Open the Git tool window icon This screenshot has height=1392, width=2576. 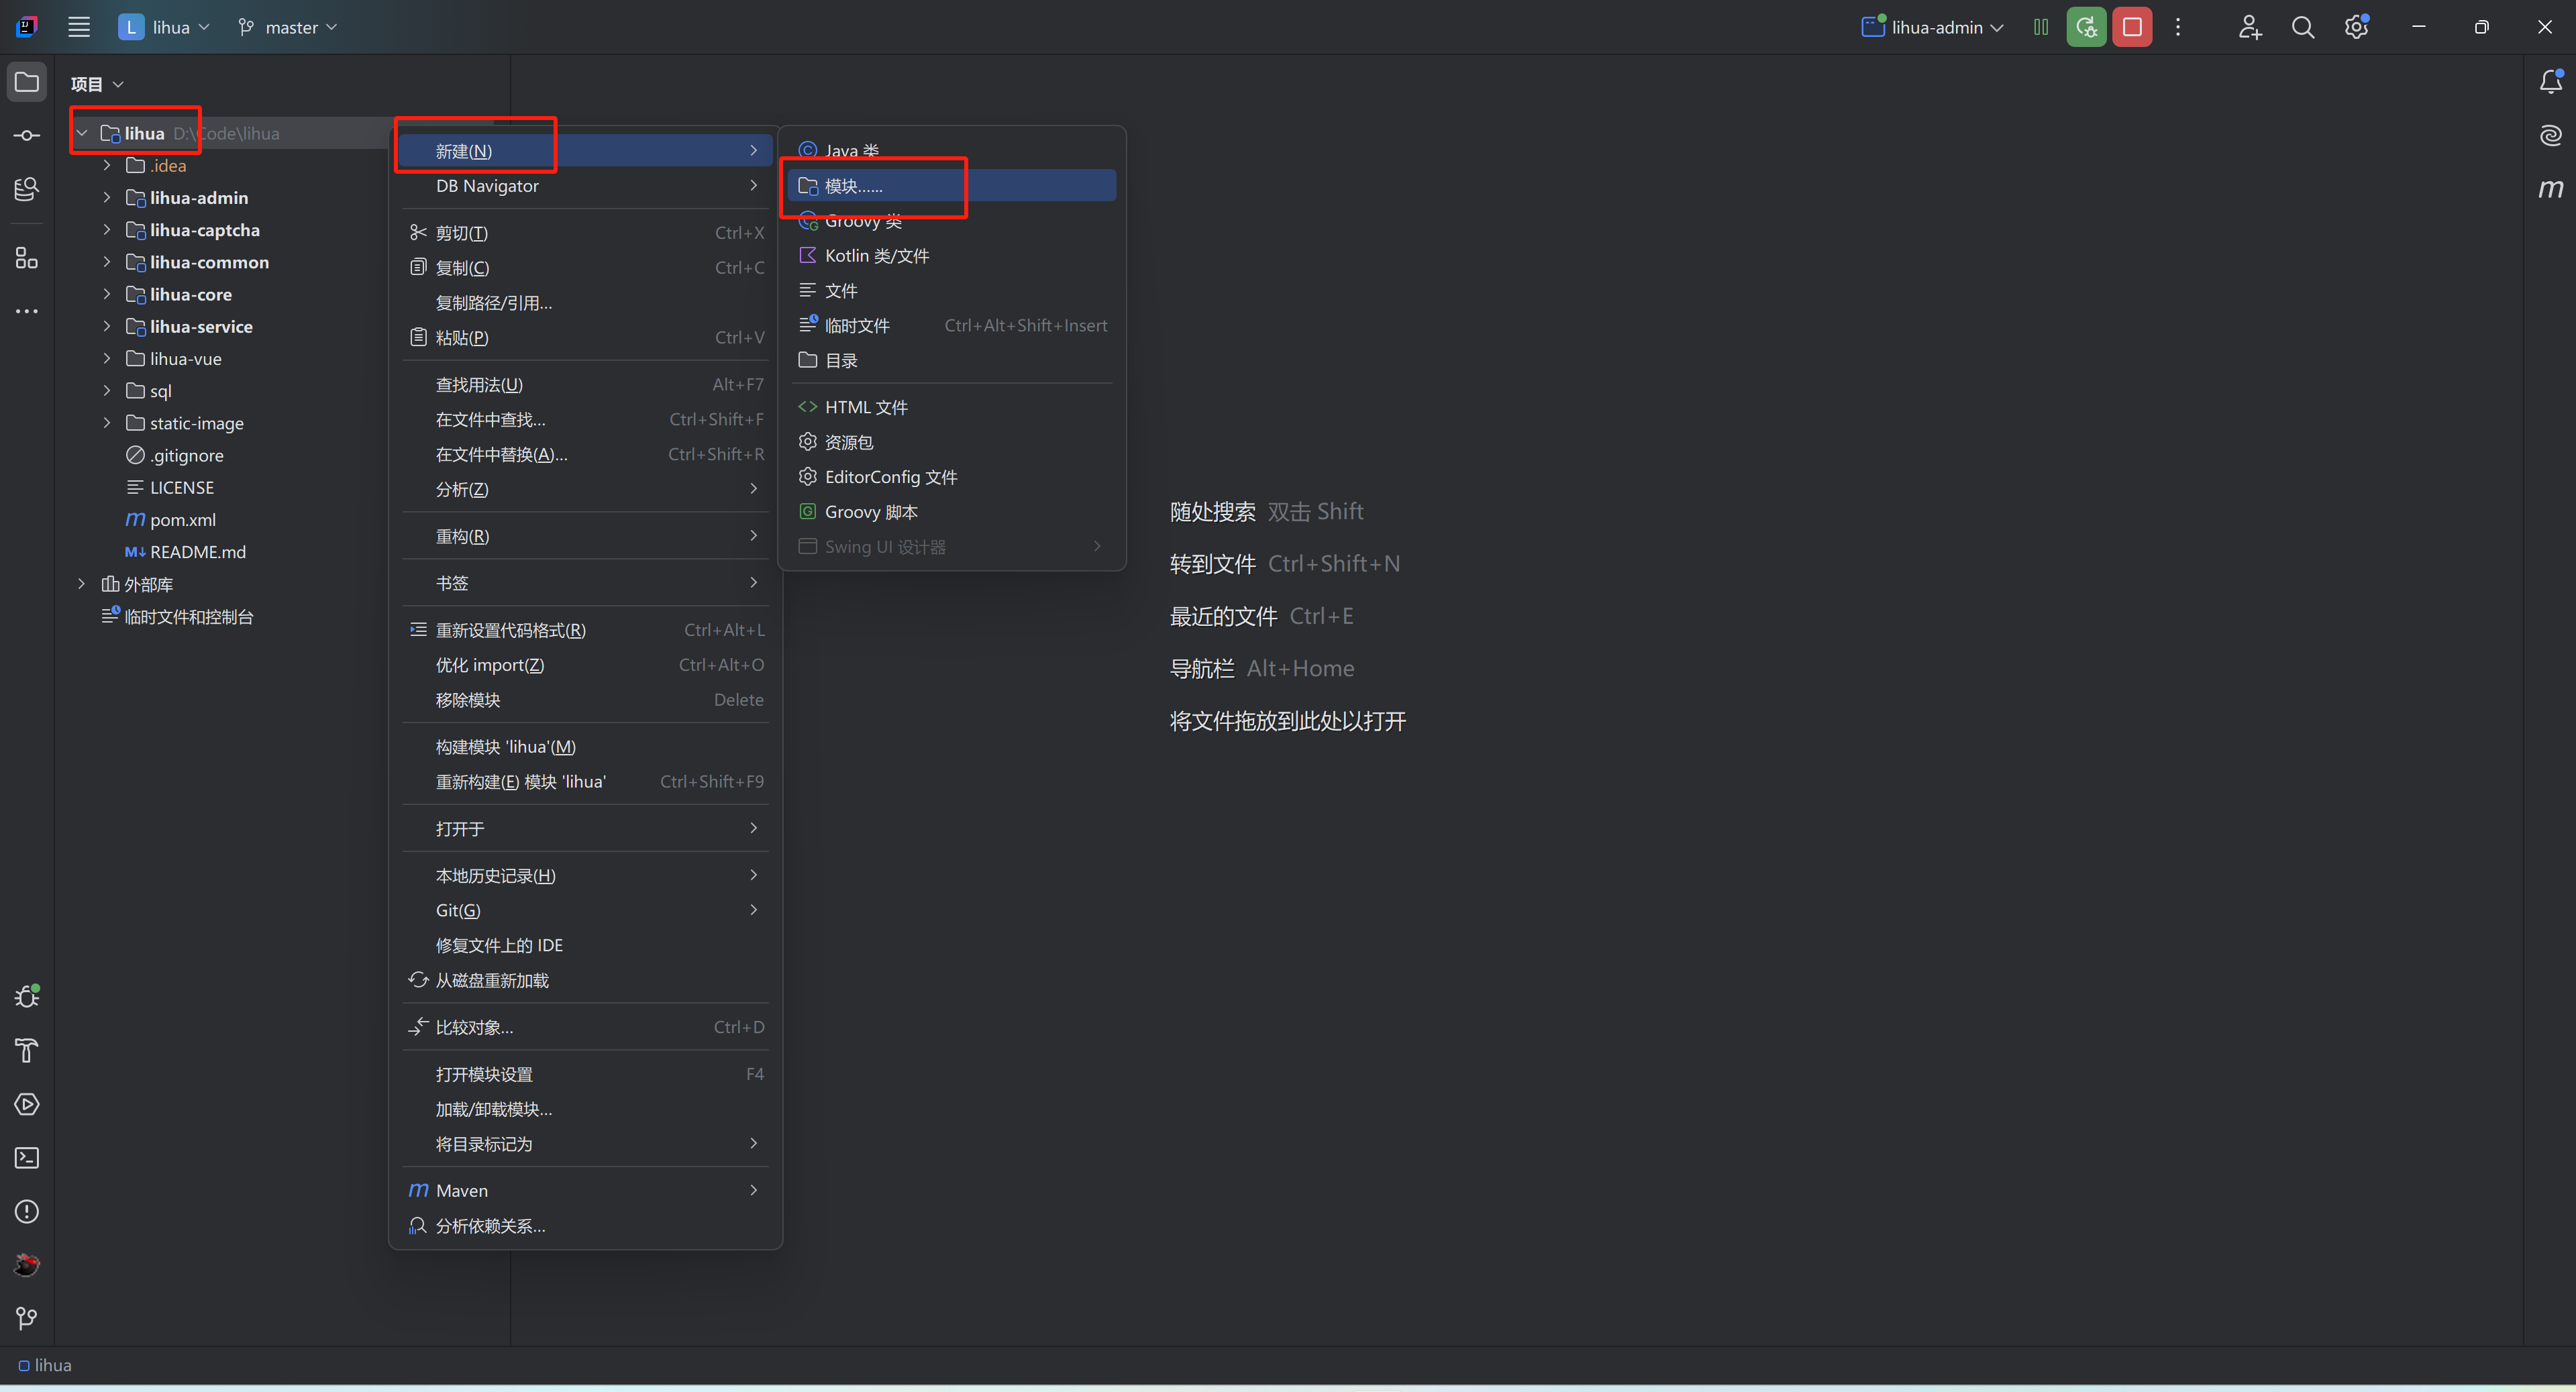click(27, 1319)
